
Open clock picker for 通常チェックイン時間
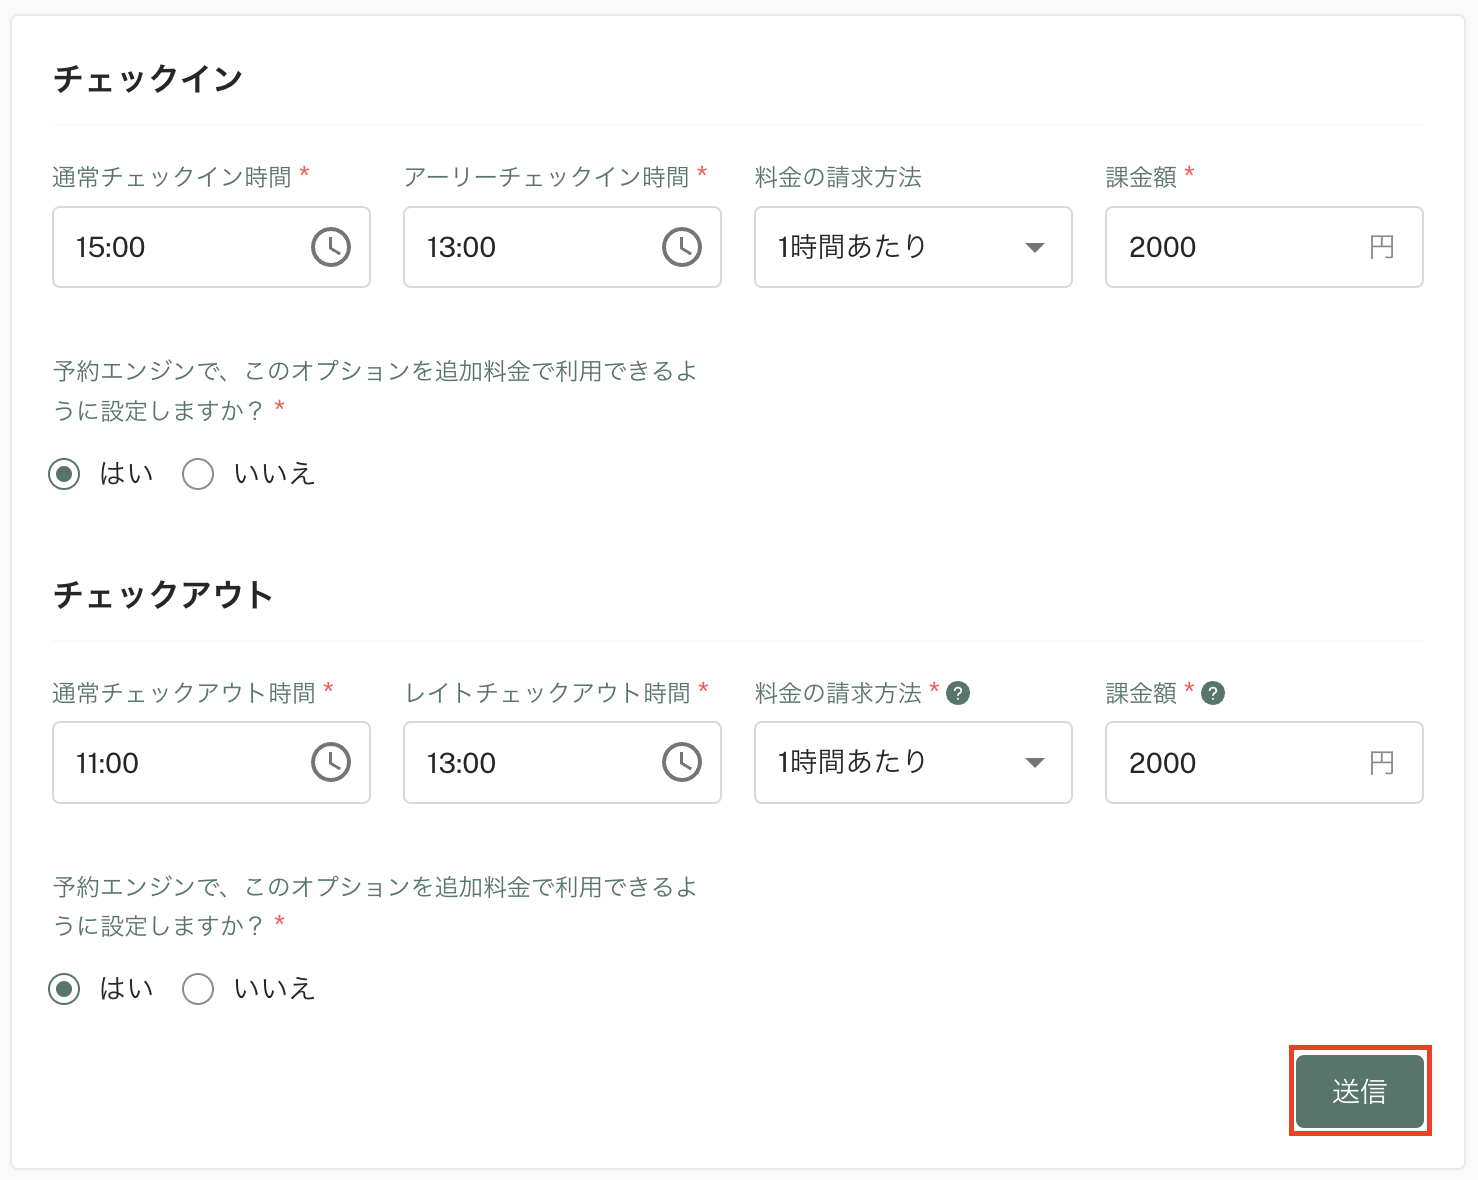tap(331, 247)
